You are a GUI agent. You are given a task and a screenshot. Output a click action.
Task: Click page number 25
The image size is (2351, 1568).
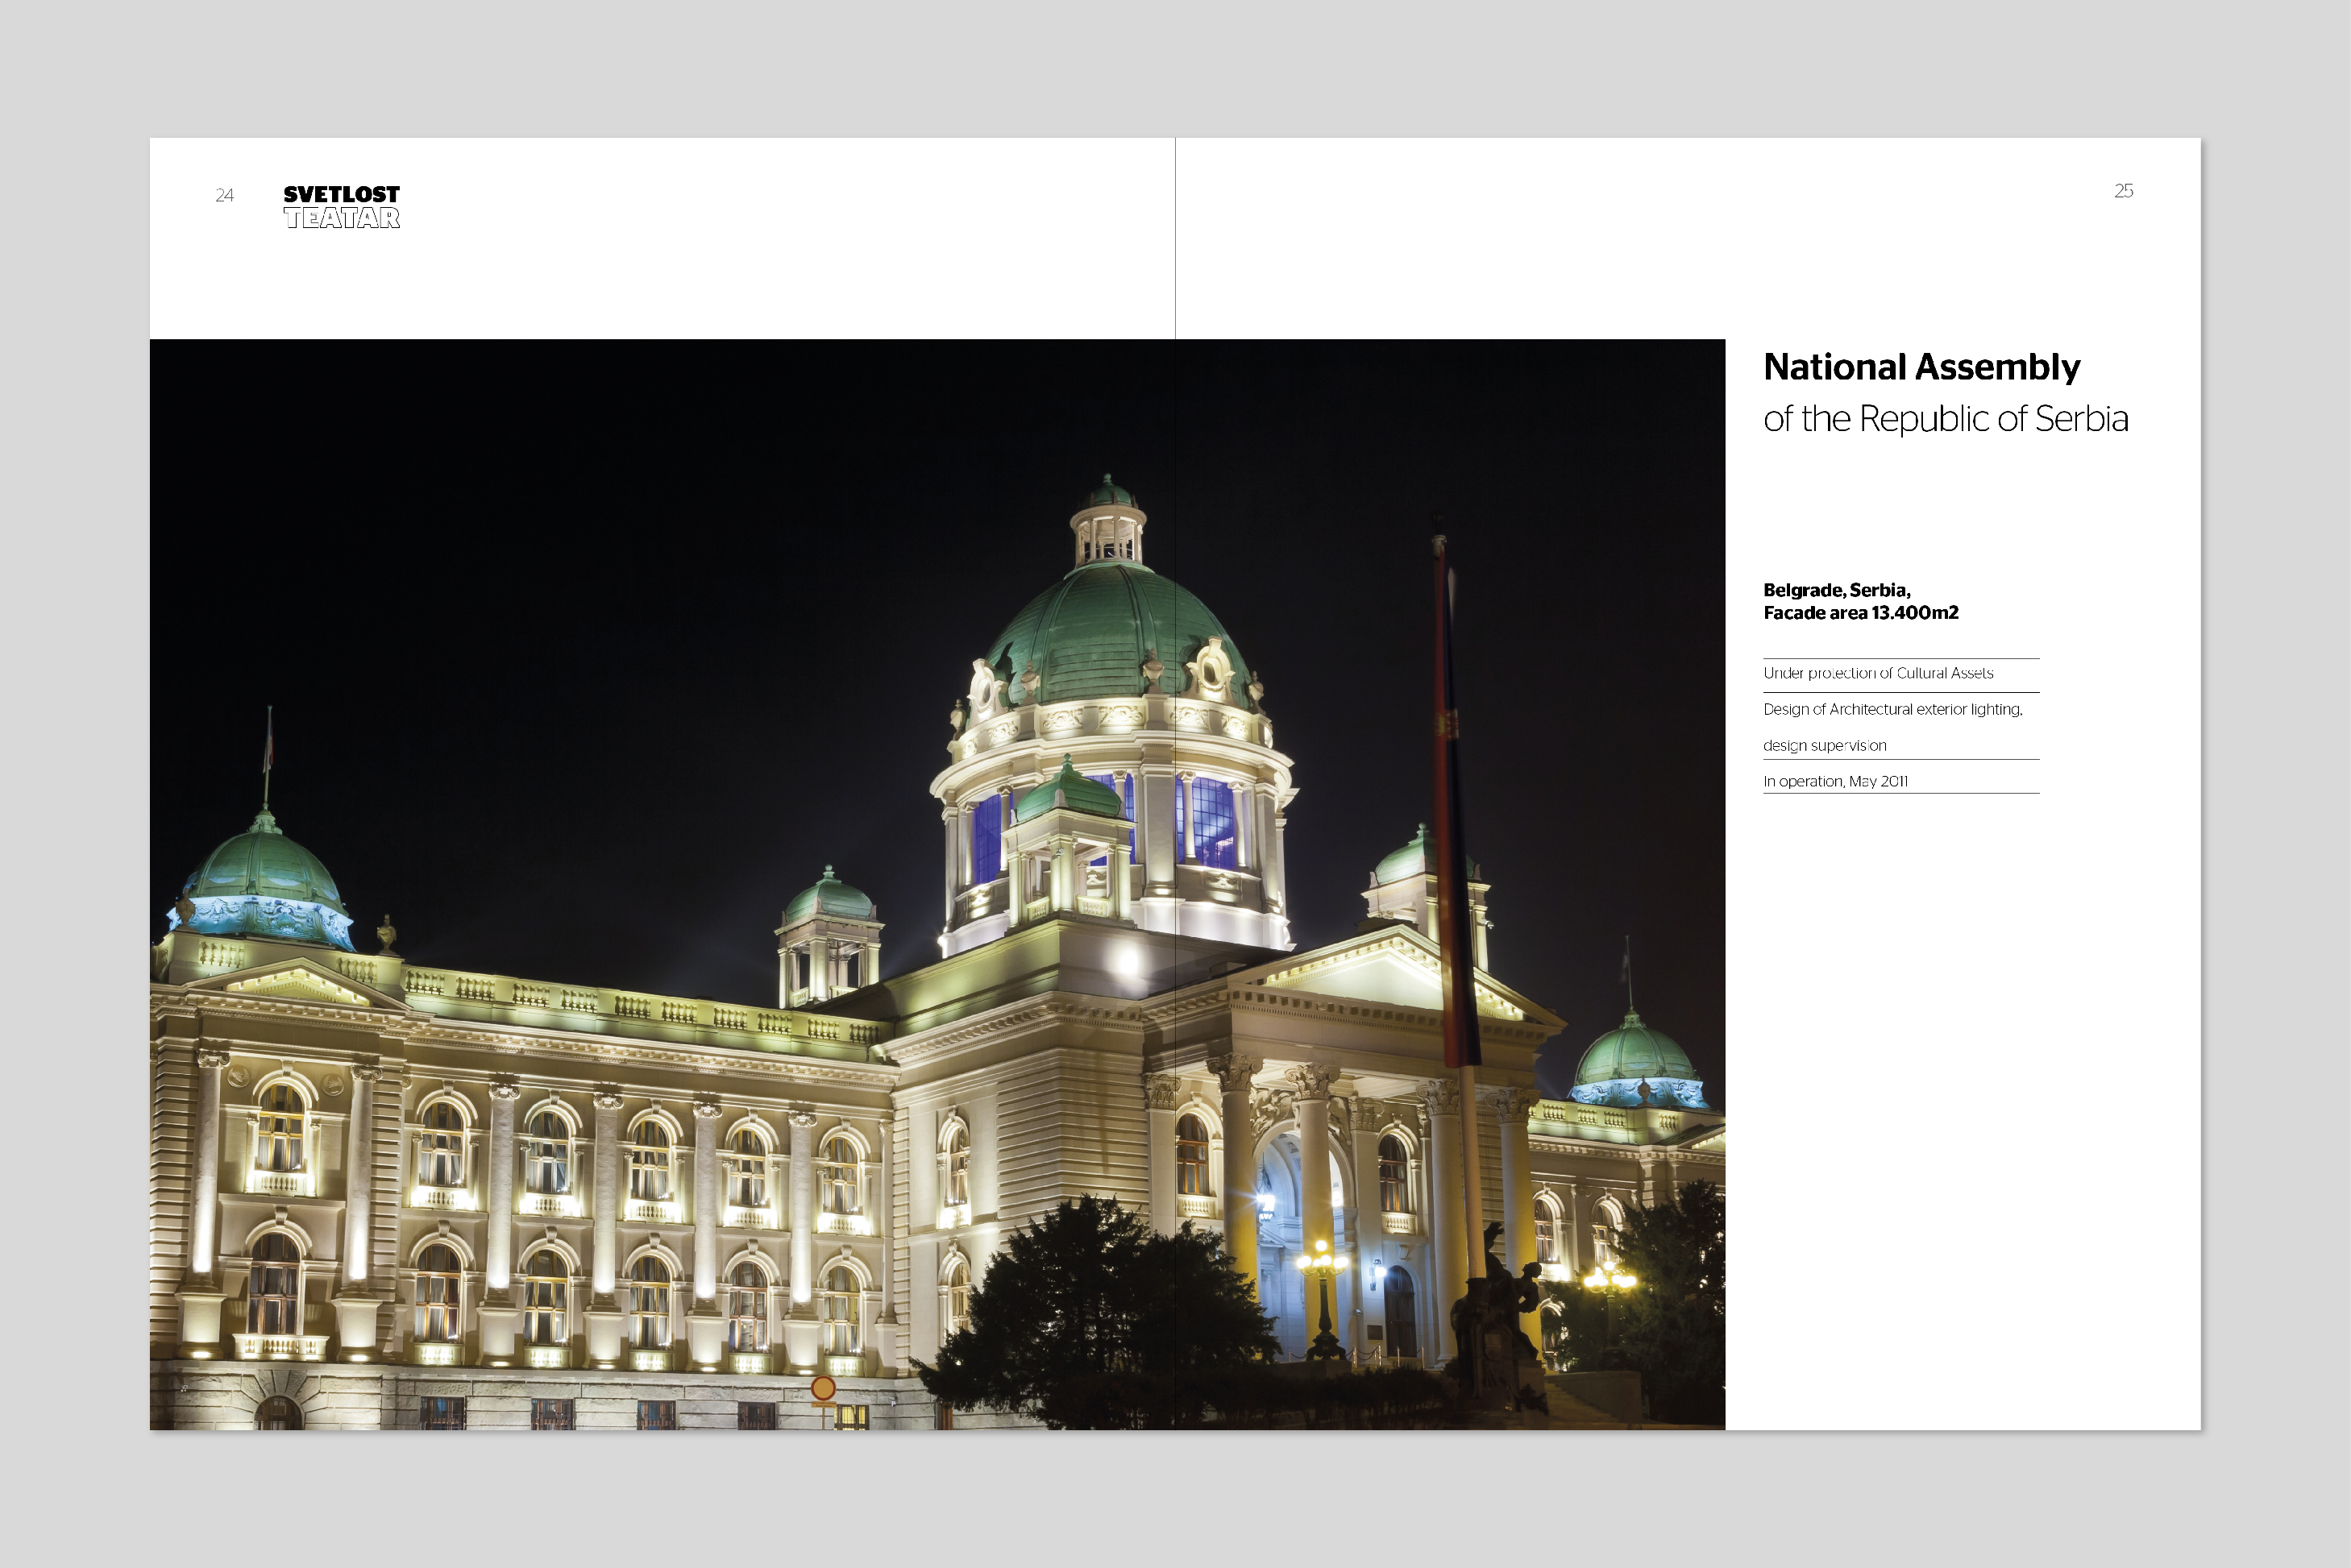(x=2123, y=191)
